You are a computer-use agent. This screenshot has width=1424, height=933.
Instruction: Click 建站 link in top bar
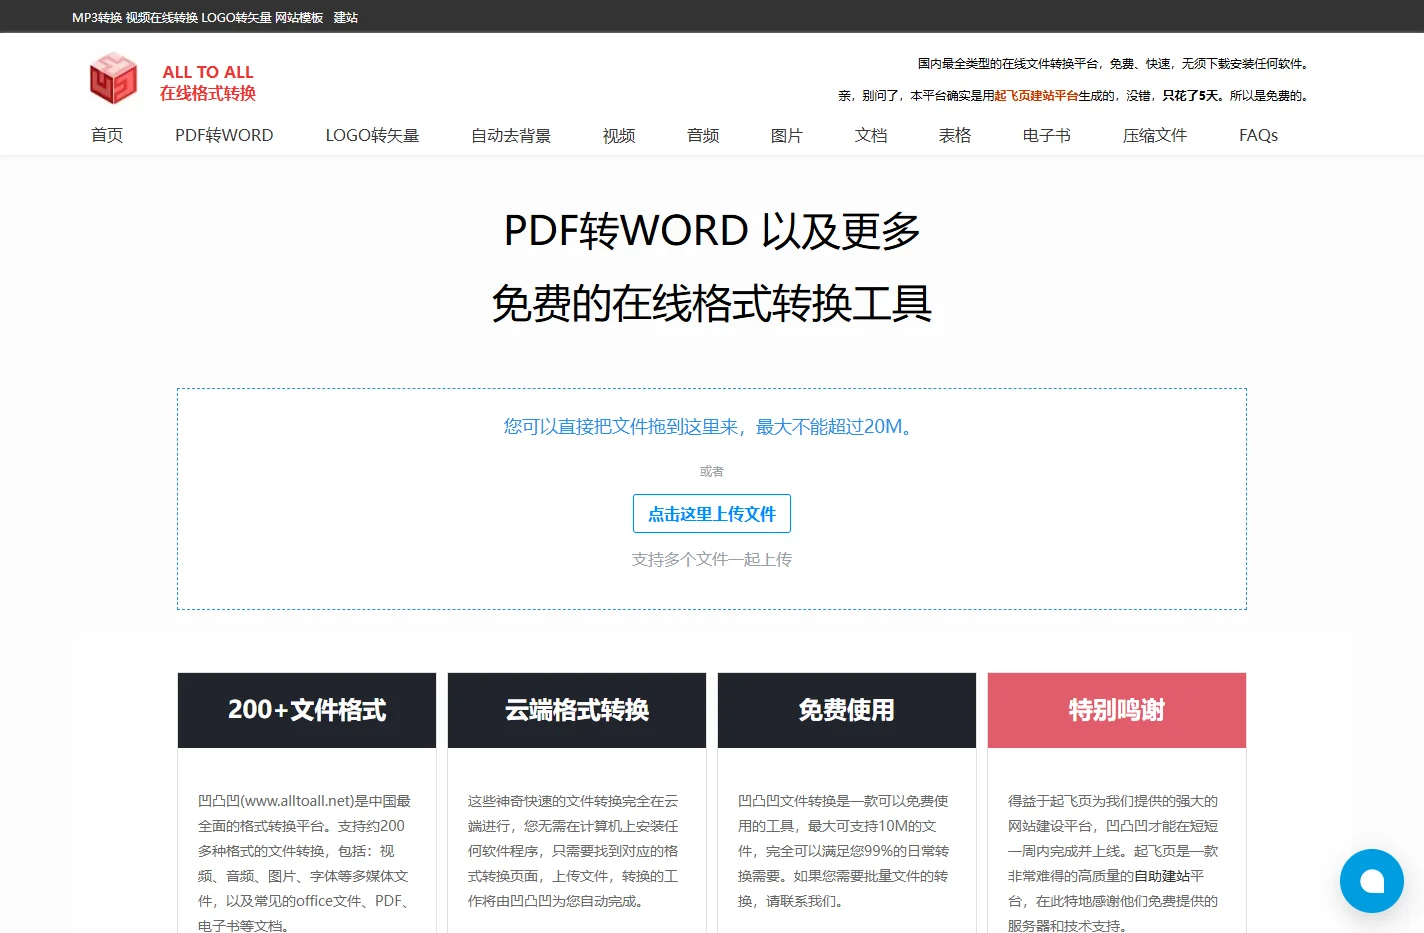click(x=346, y=17)
